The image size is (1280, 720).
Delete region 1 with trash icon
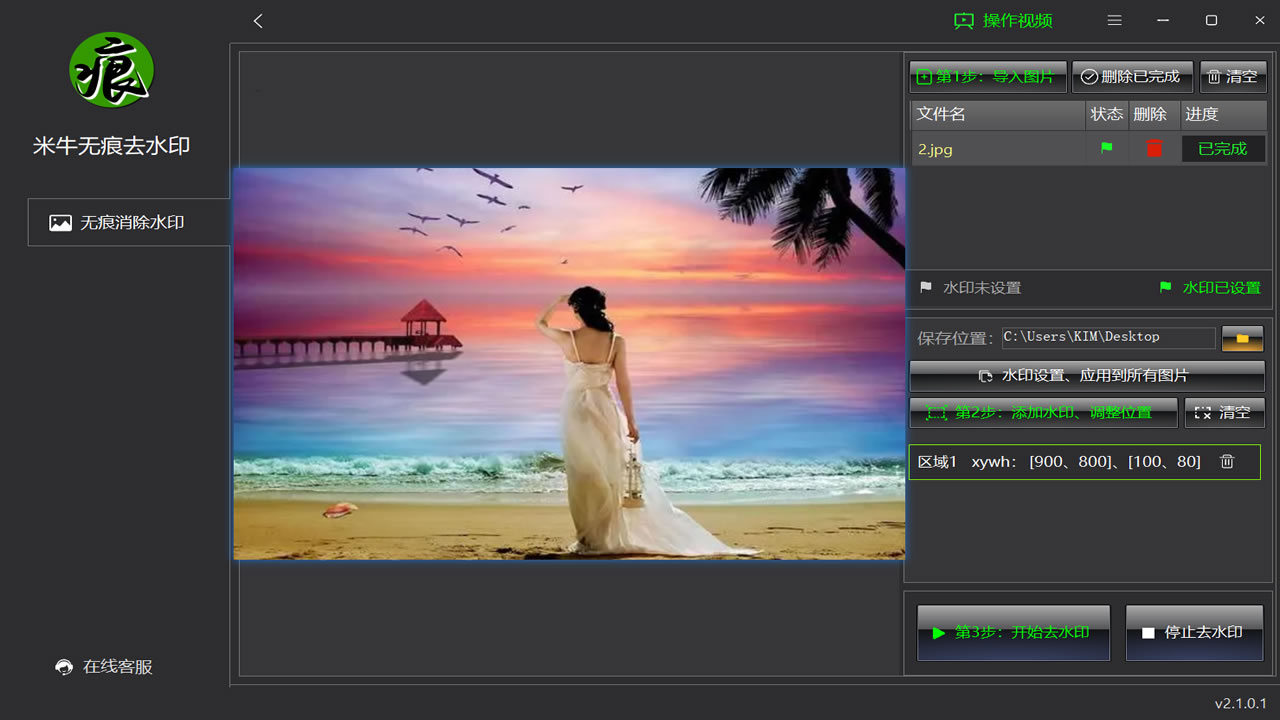(x=1227, y=461)
